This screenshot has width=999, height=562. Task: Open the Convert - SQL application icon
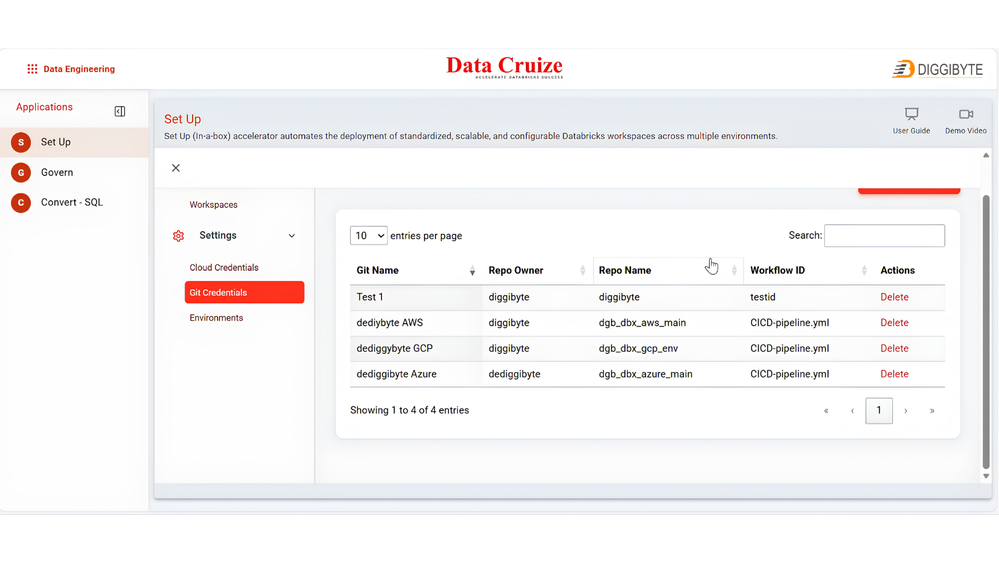[21, 203]
